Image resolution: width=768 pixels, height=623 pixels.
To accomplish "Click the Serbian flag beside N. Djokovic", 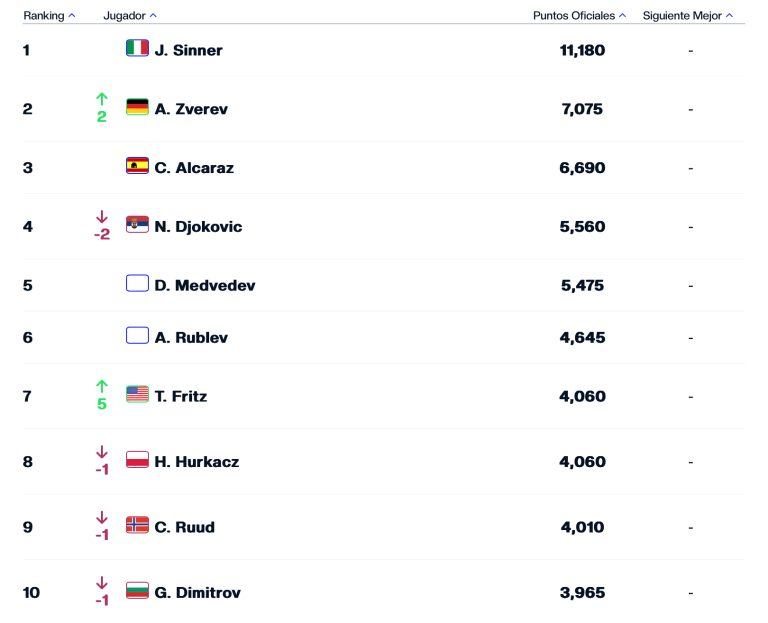I will (137, 224).
